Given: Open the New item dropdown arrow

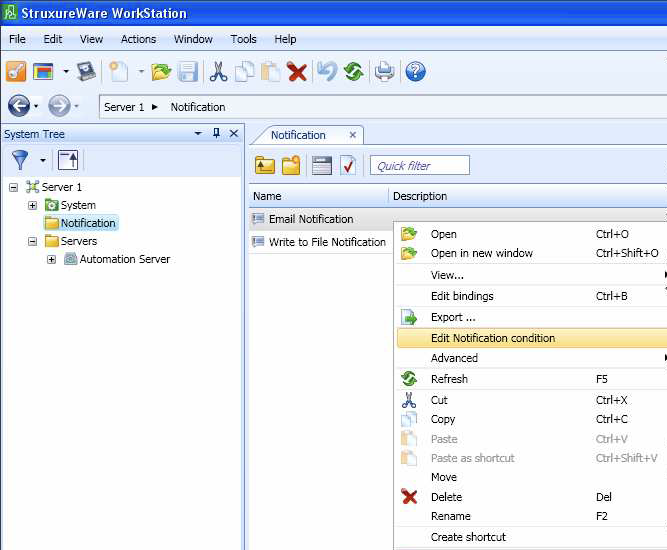Looking at the screenshot, I should 141,71.
